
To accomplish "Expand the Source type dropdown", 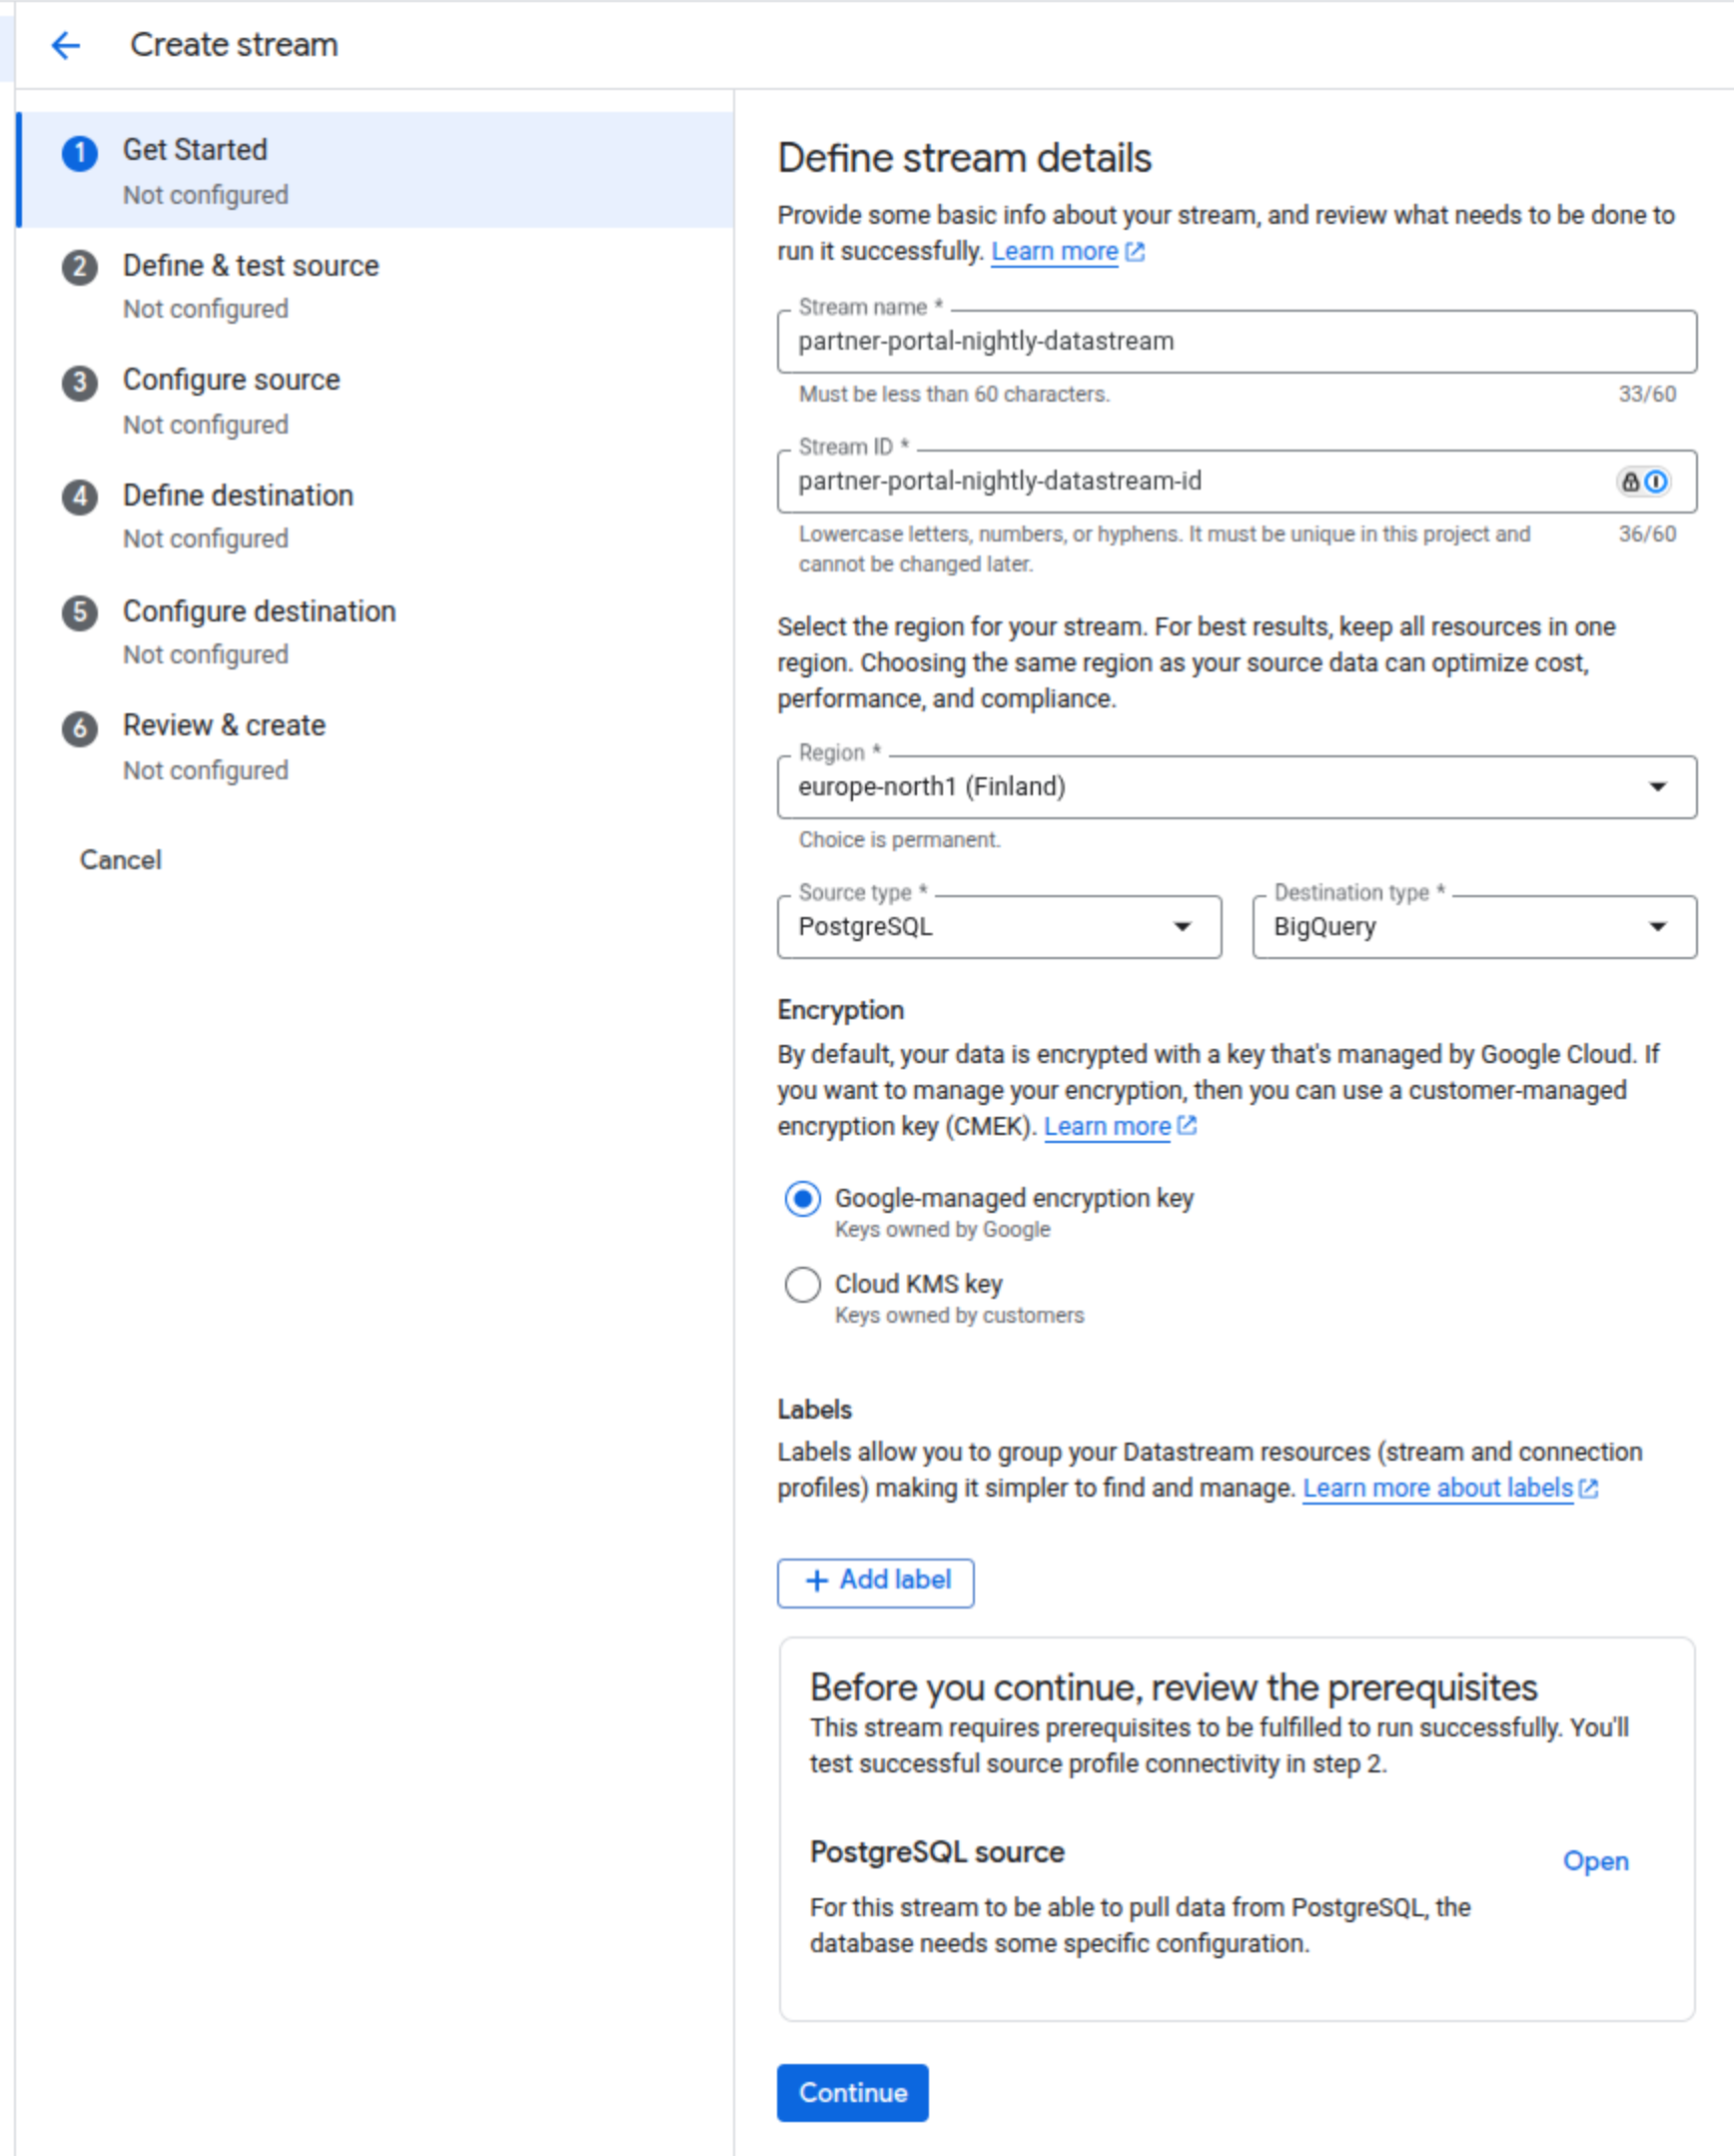I will [x=999, y=927].
